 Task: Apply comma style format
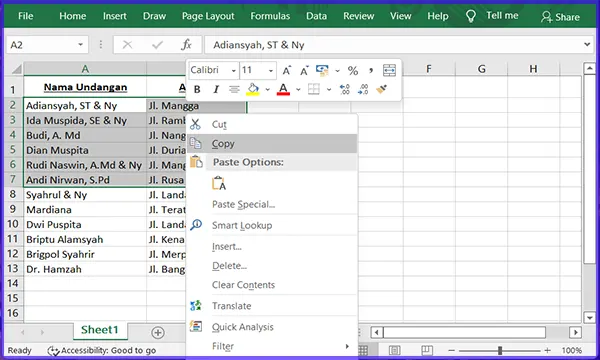point(370,71)
